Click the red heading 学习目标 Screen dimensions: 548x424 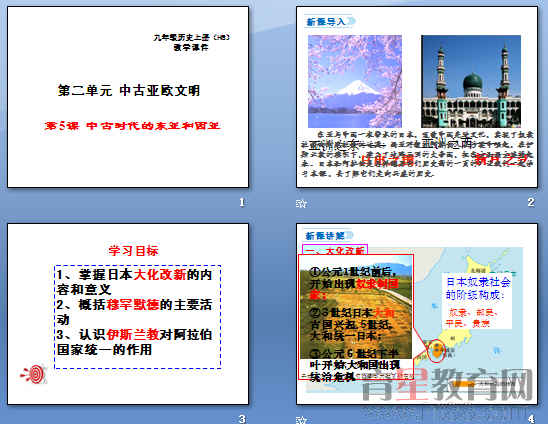coord(133,251)
